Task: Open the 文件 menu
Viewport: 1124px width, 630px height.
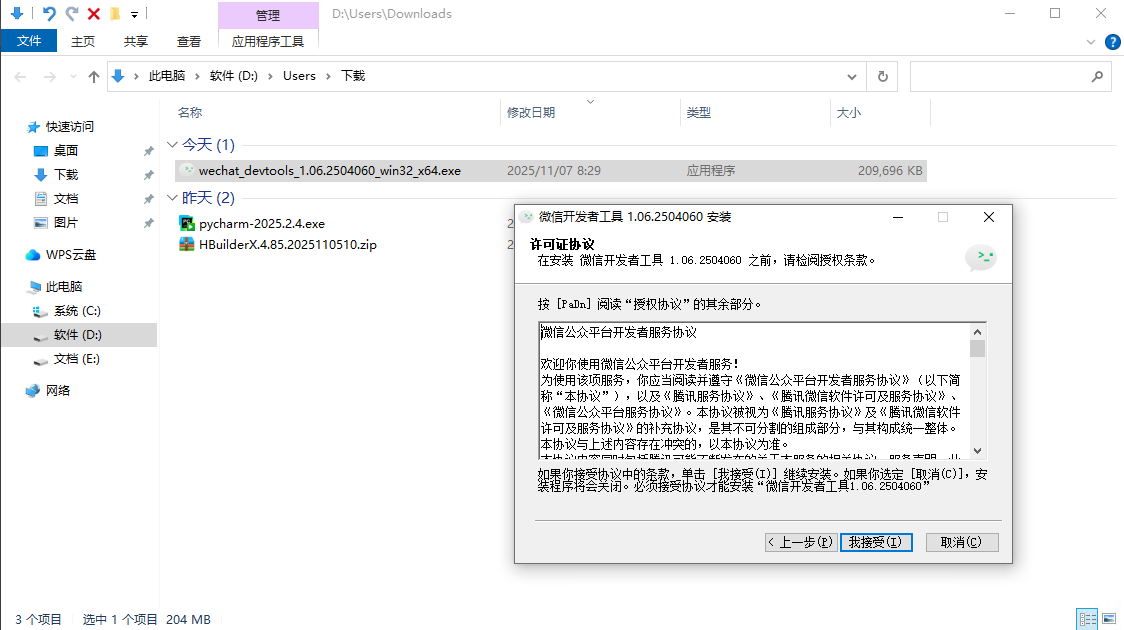Action: (x=30, y=41)
